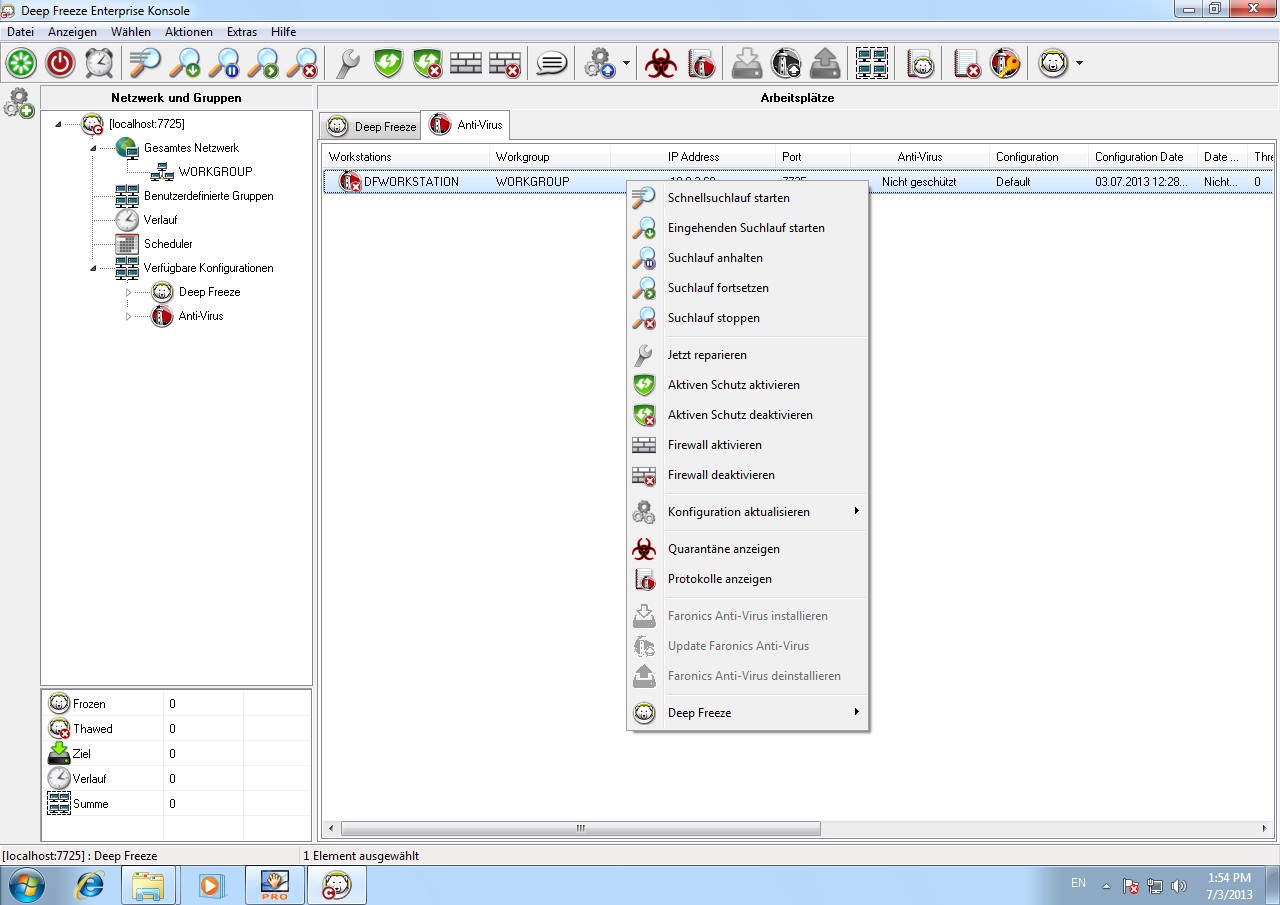Click toolbar brick wall with red X icon
This screenshot has width=1280, height=905.
[x=505, y=64]
